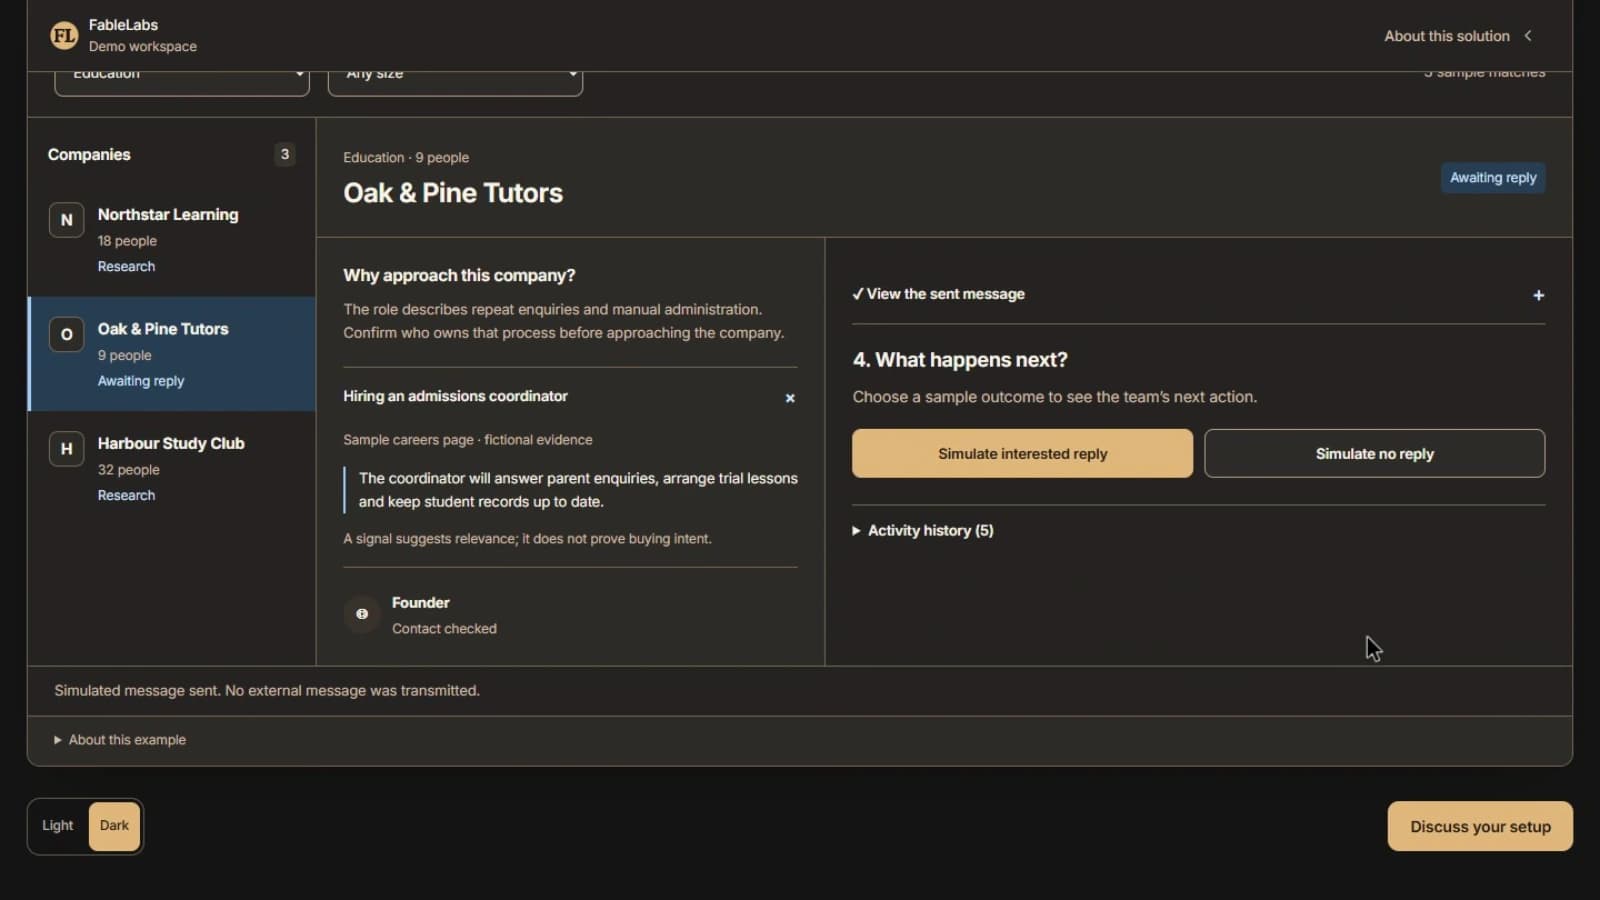Click the Simulated message sent notice
This screenshot has width=1600, height=900.
[267, 690]
